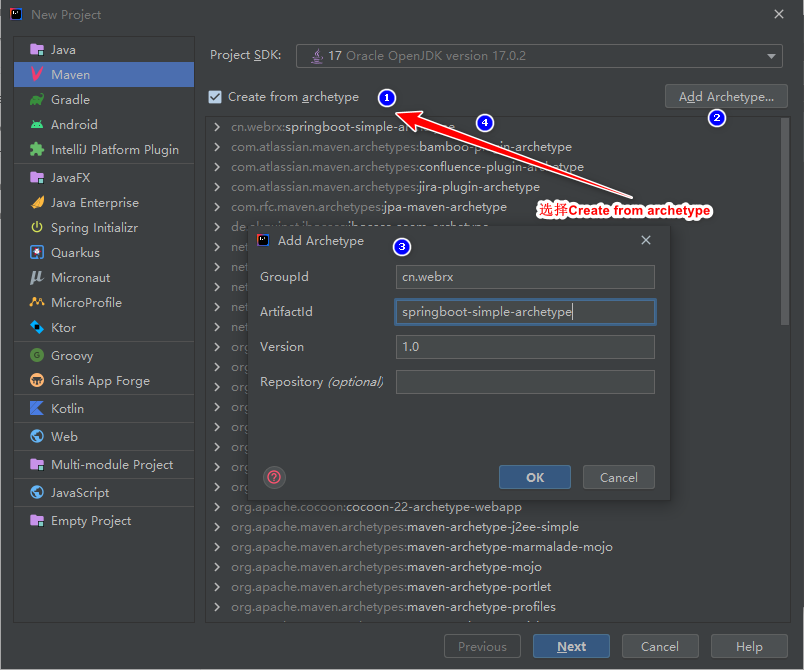Focus the GroupId input field
This screenshot has height=670, width=804.
[x=525, y=277]
